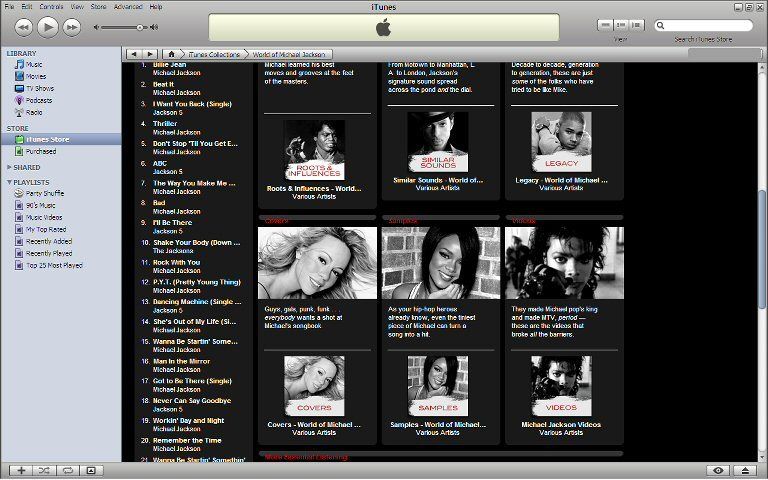This screenshot has width=768, height=480.
Task: Click Michael Jackson Videos title link
Action: [561, 425]
